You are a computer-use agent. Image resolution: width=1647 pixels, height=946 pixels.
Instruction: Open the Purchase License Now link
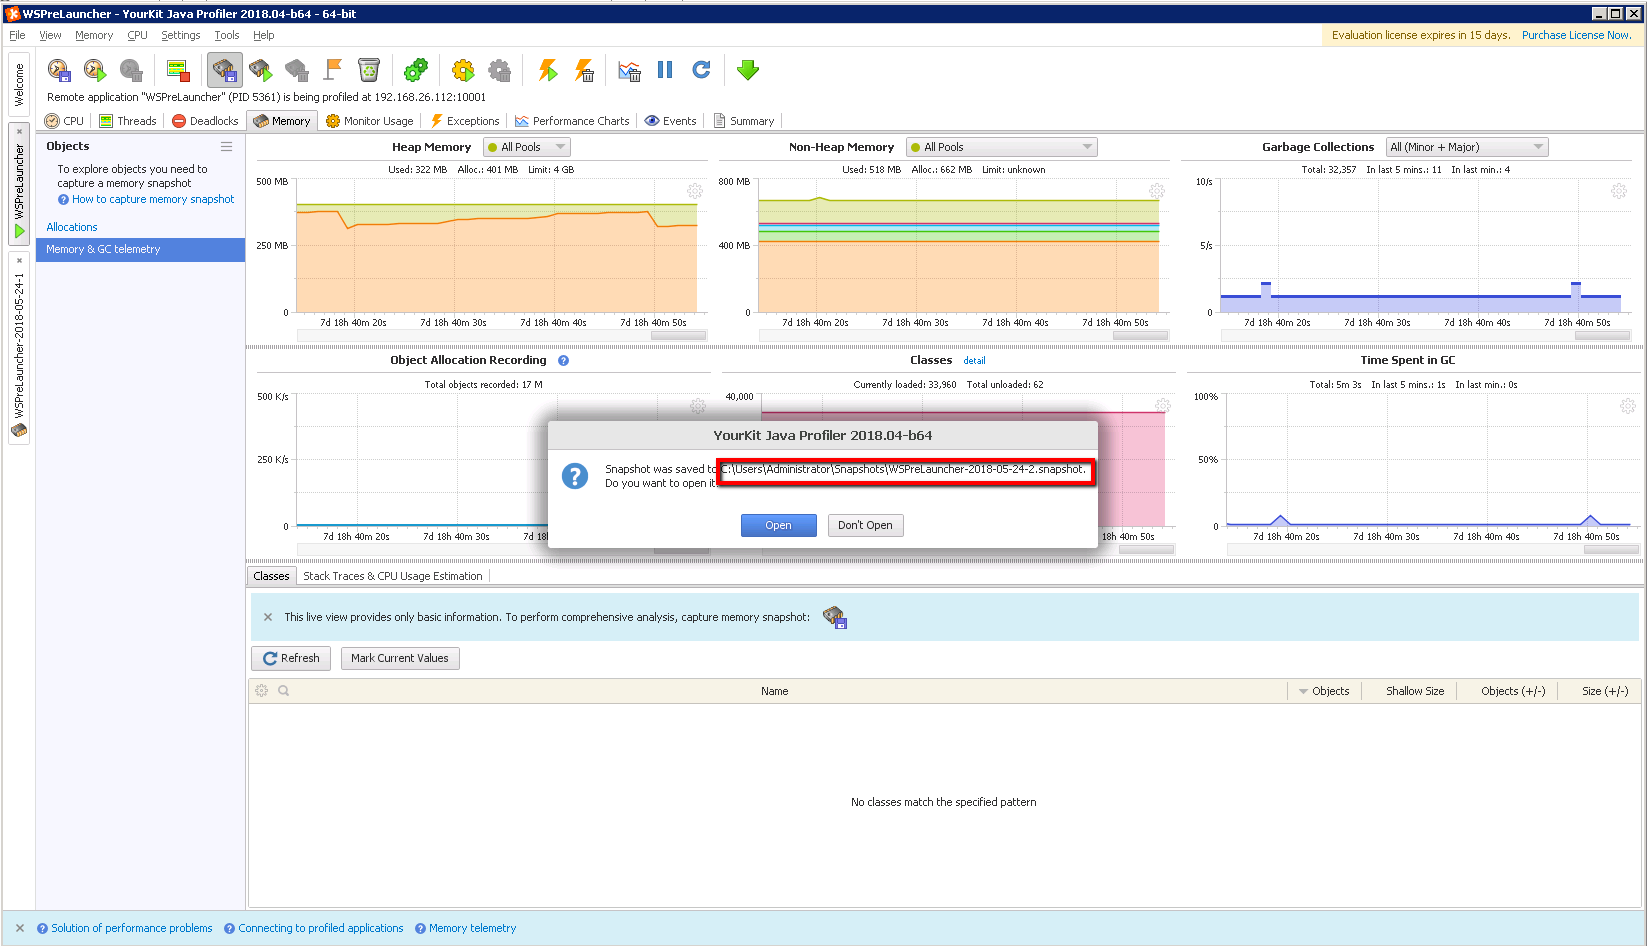coord(1577,34)
